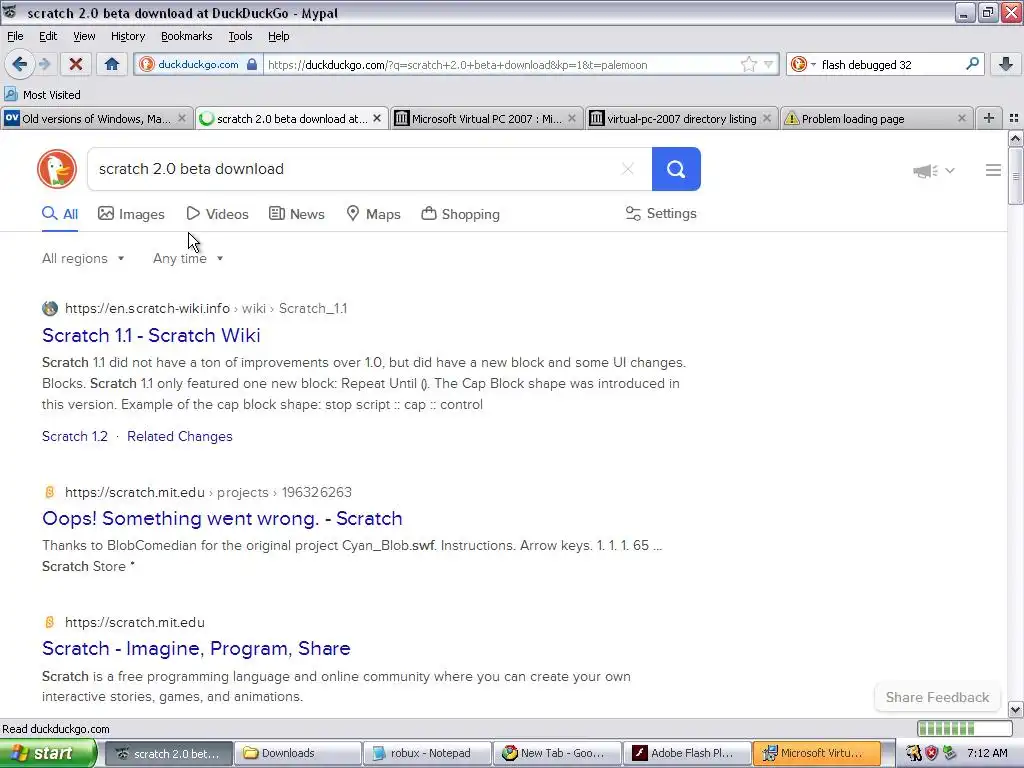Click the page vertical scrollbar thumb
Viewport: 1024px width, 768px height.
click(x=1015, y=176)
